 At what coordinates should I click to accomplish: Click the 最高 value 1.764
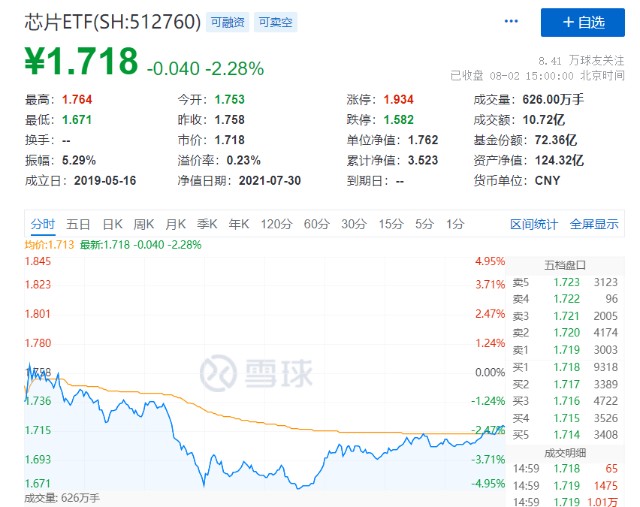tap(77, 99)
